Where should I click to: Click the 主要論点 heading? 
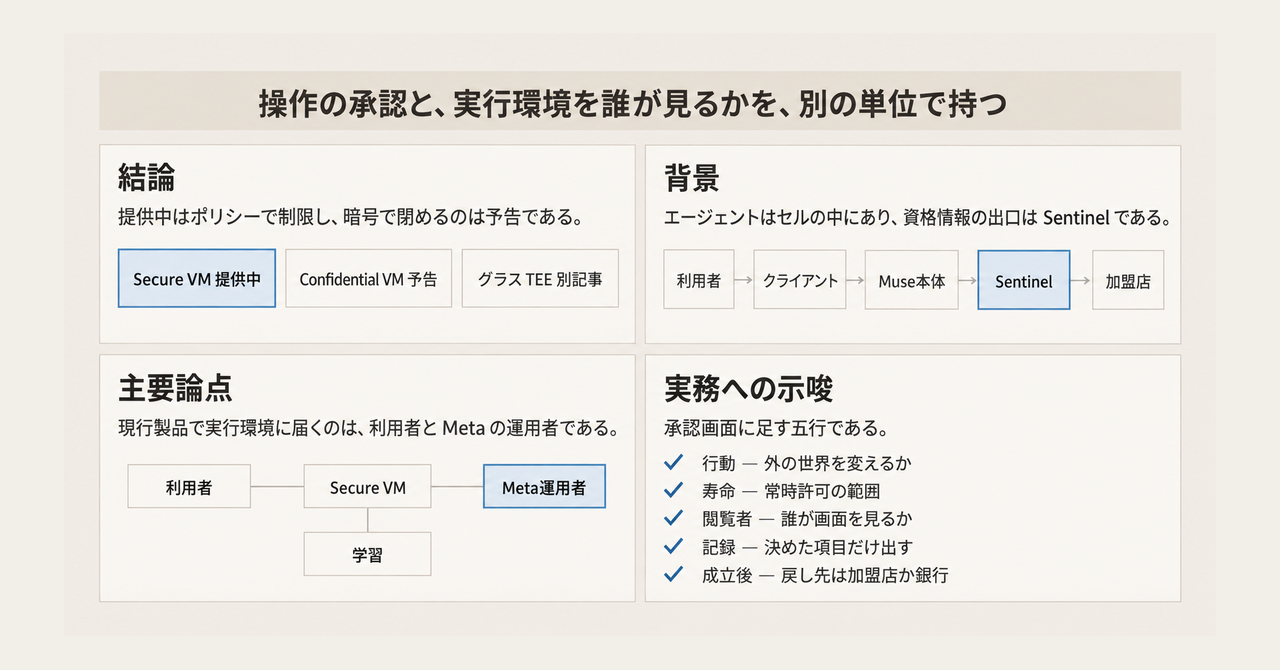[x=175, y=387]
